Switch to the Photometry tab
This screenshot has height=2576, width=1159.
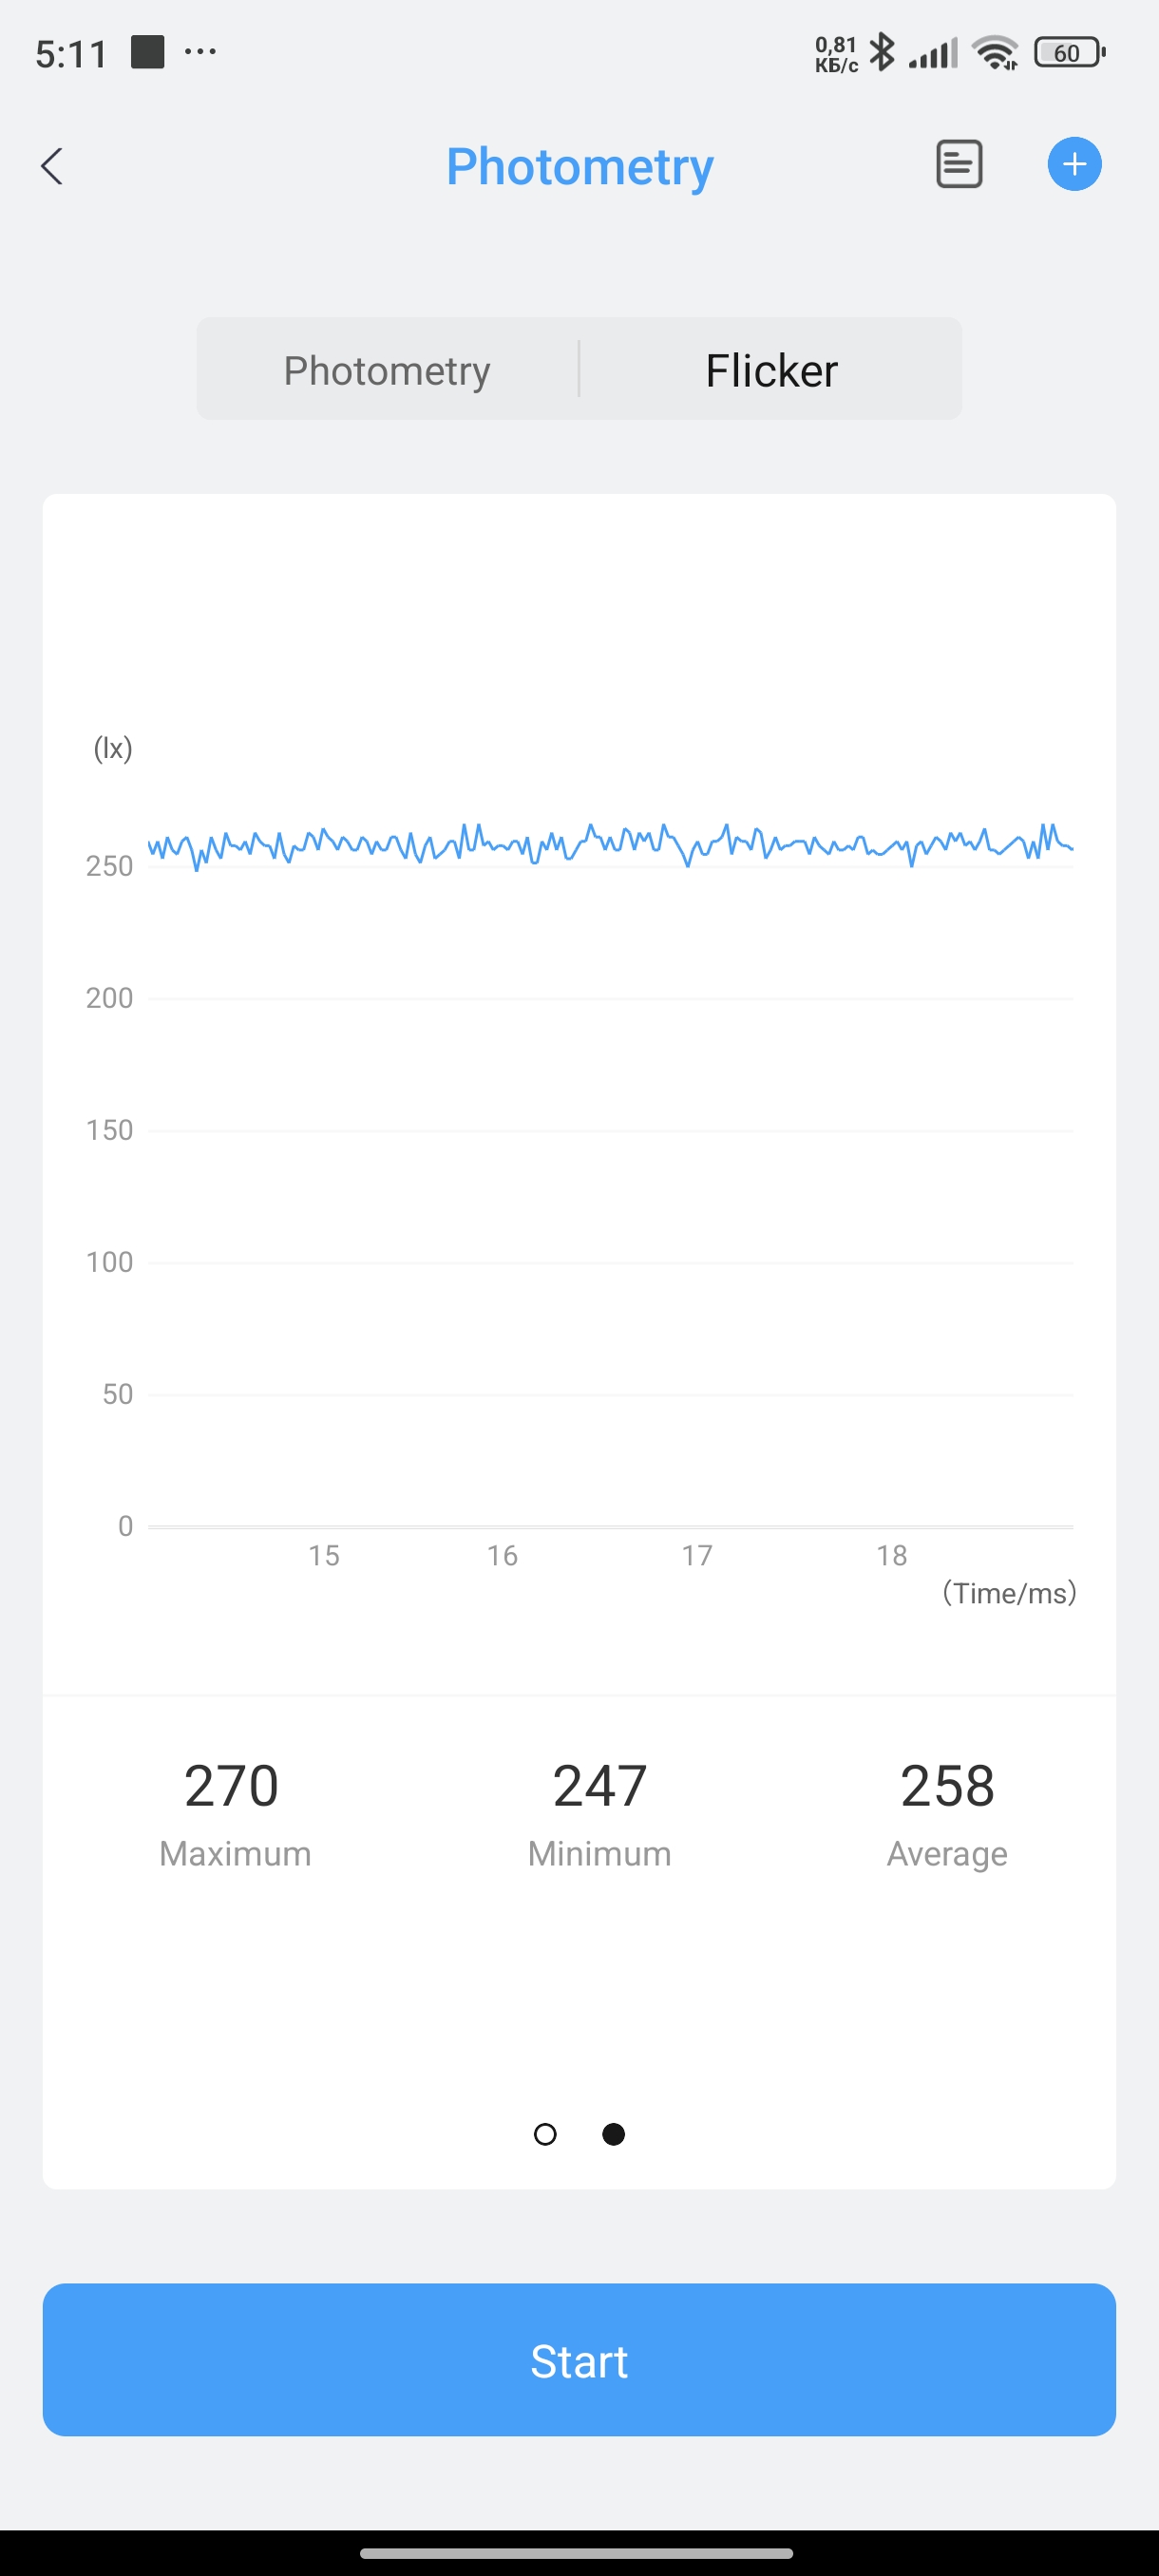(387, 370)
